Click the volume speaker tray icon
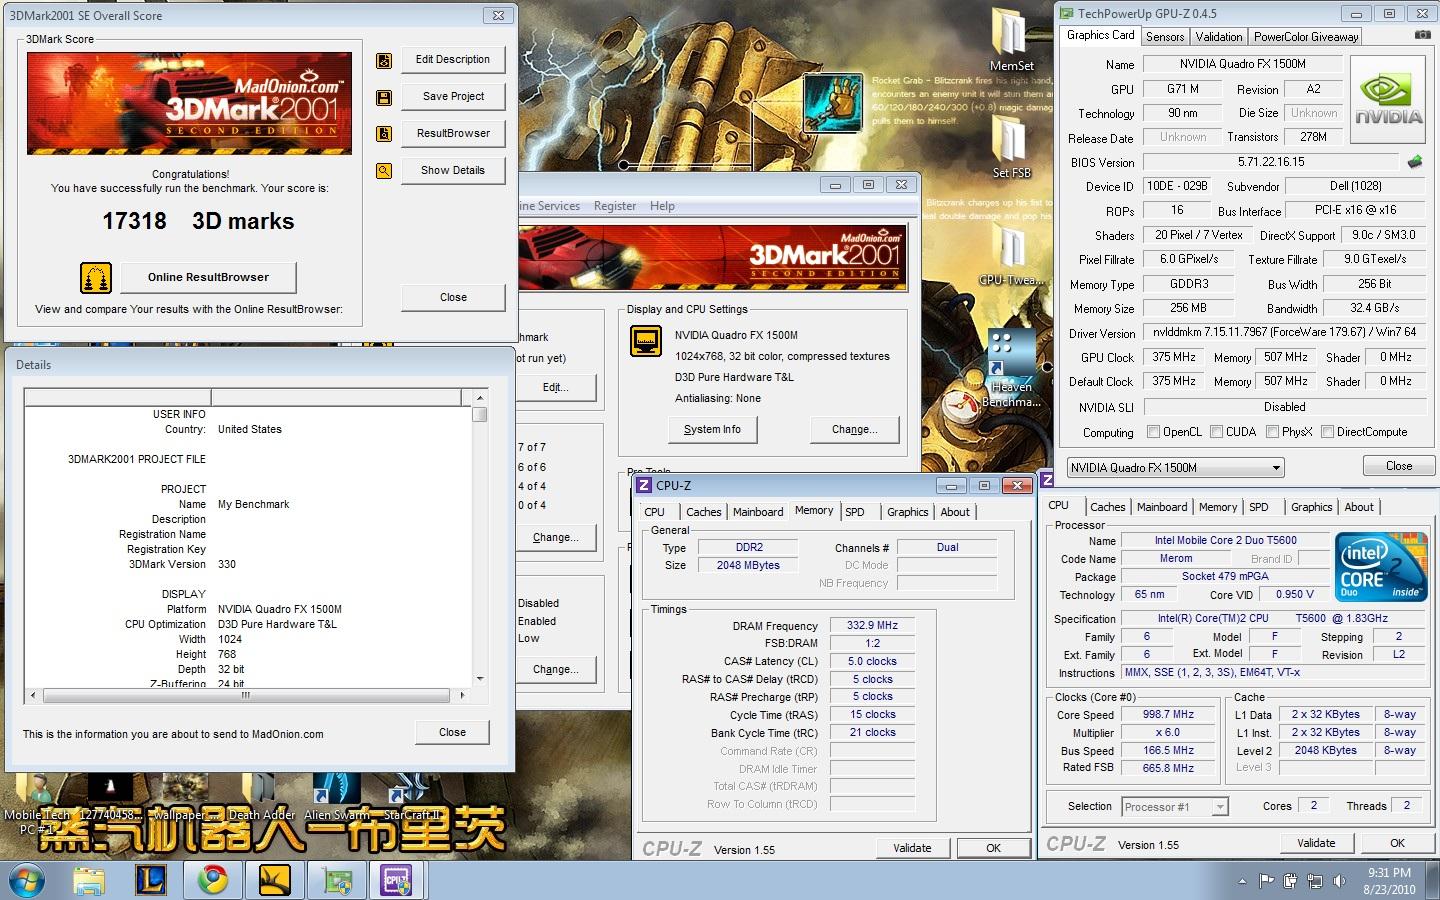This screenshot has height=900, width=1440. pos(1338,881)
